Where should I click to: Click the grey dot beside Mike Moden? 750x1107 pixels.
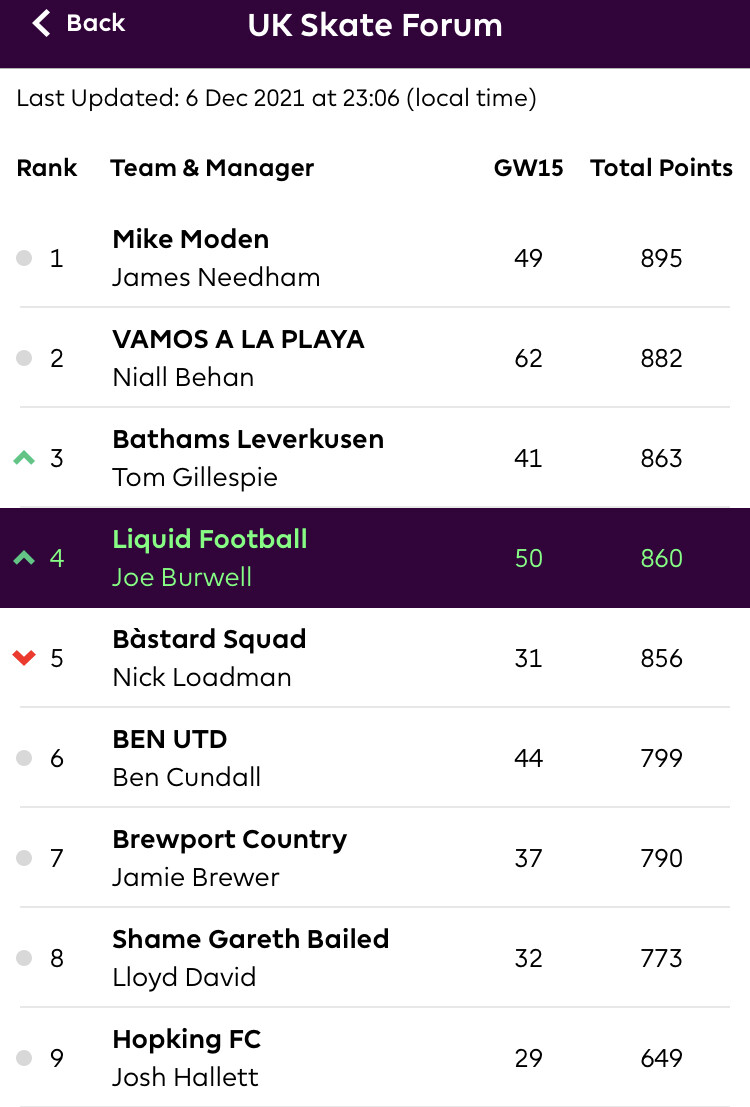24,258
